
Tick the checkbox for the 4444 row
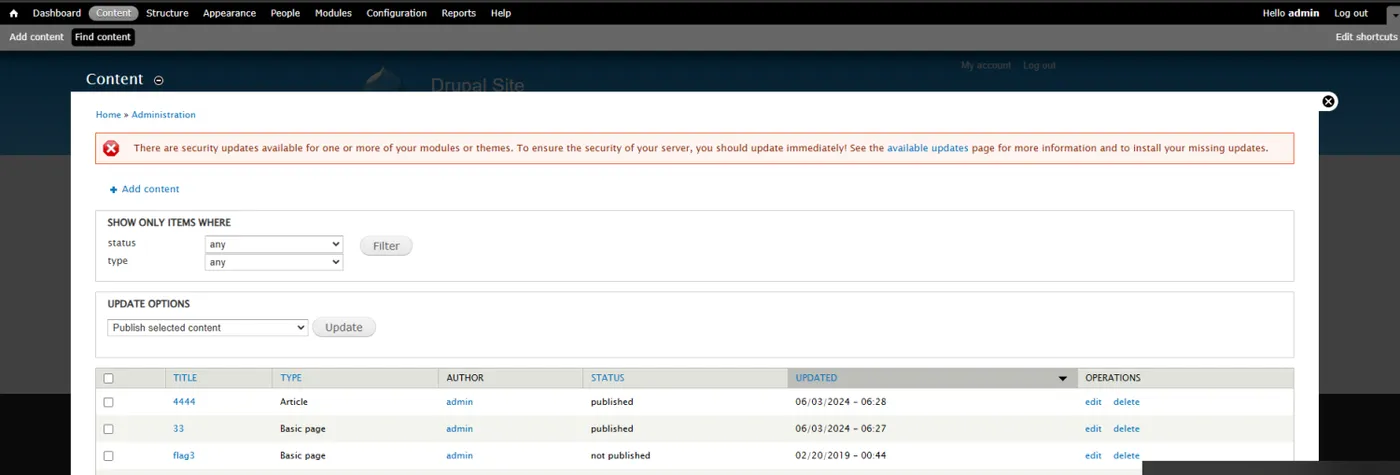(x=108, y=402)
